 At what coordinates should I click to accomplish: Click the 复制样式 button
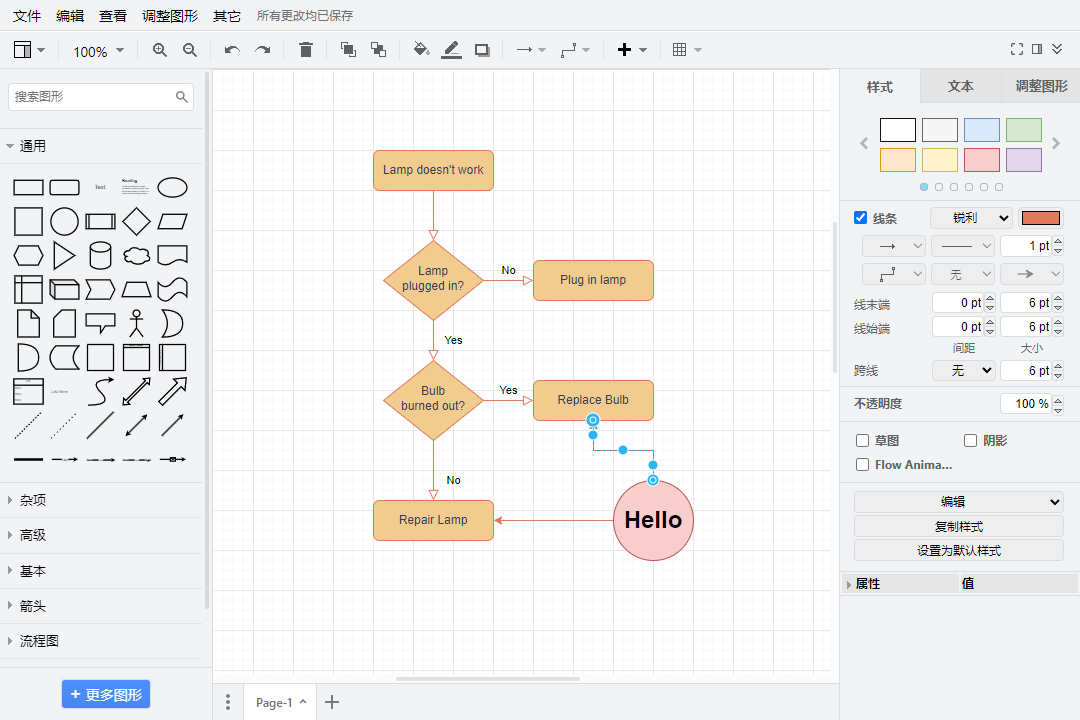click(958, 526)
